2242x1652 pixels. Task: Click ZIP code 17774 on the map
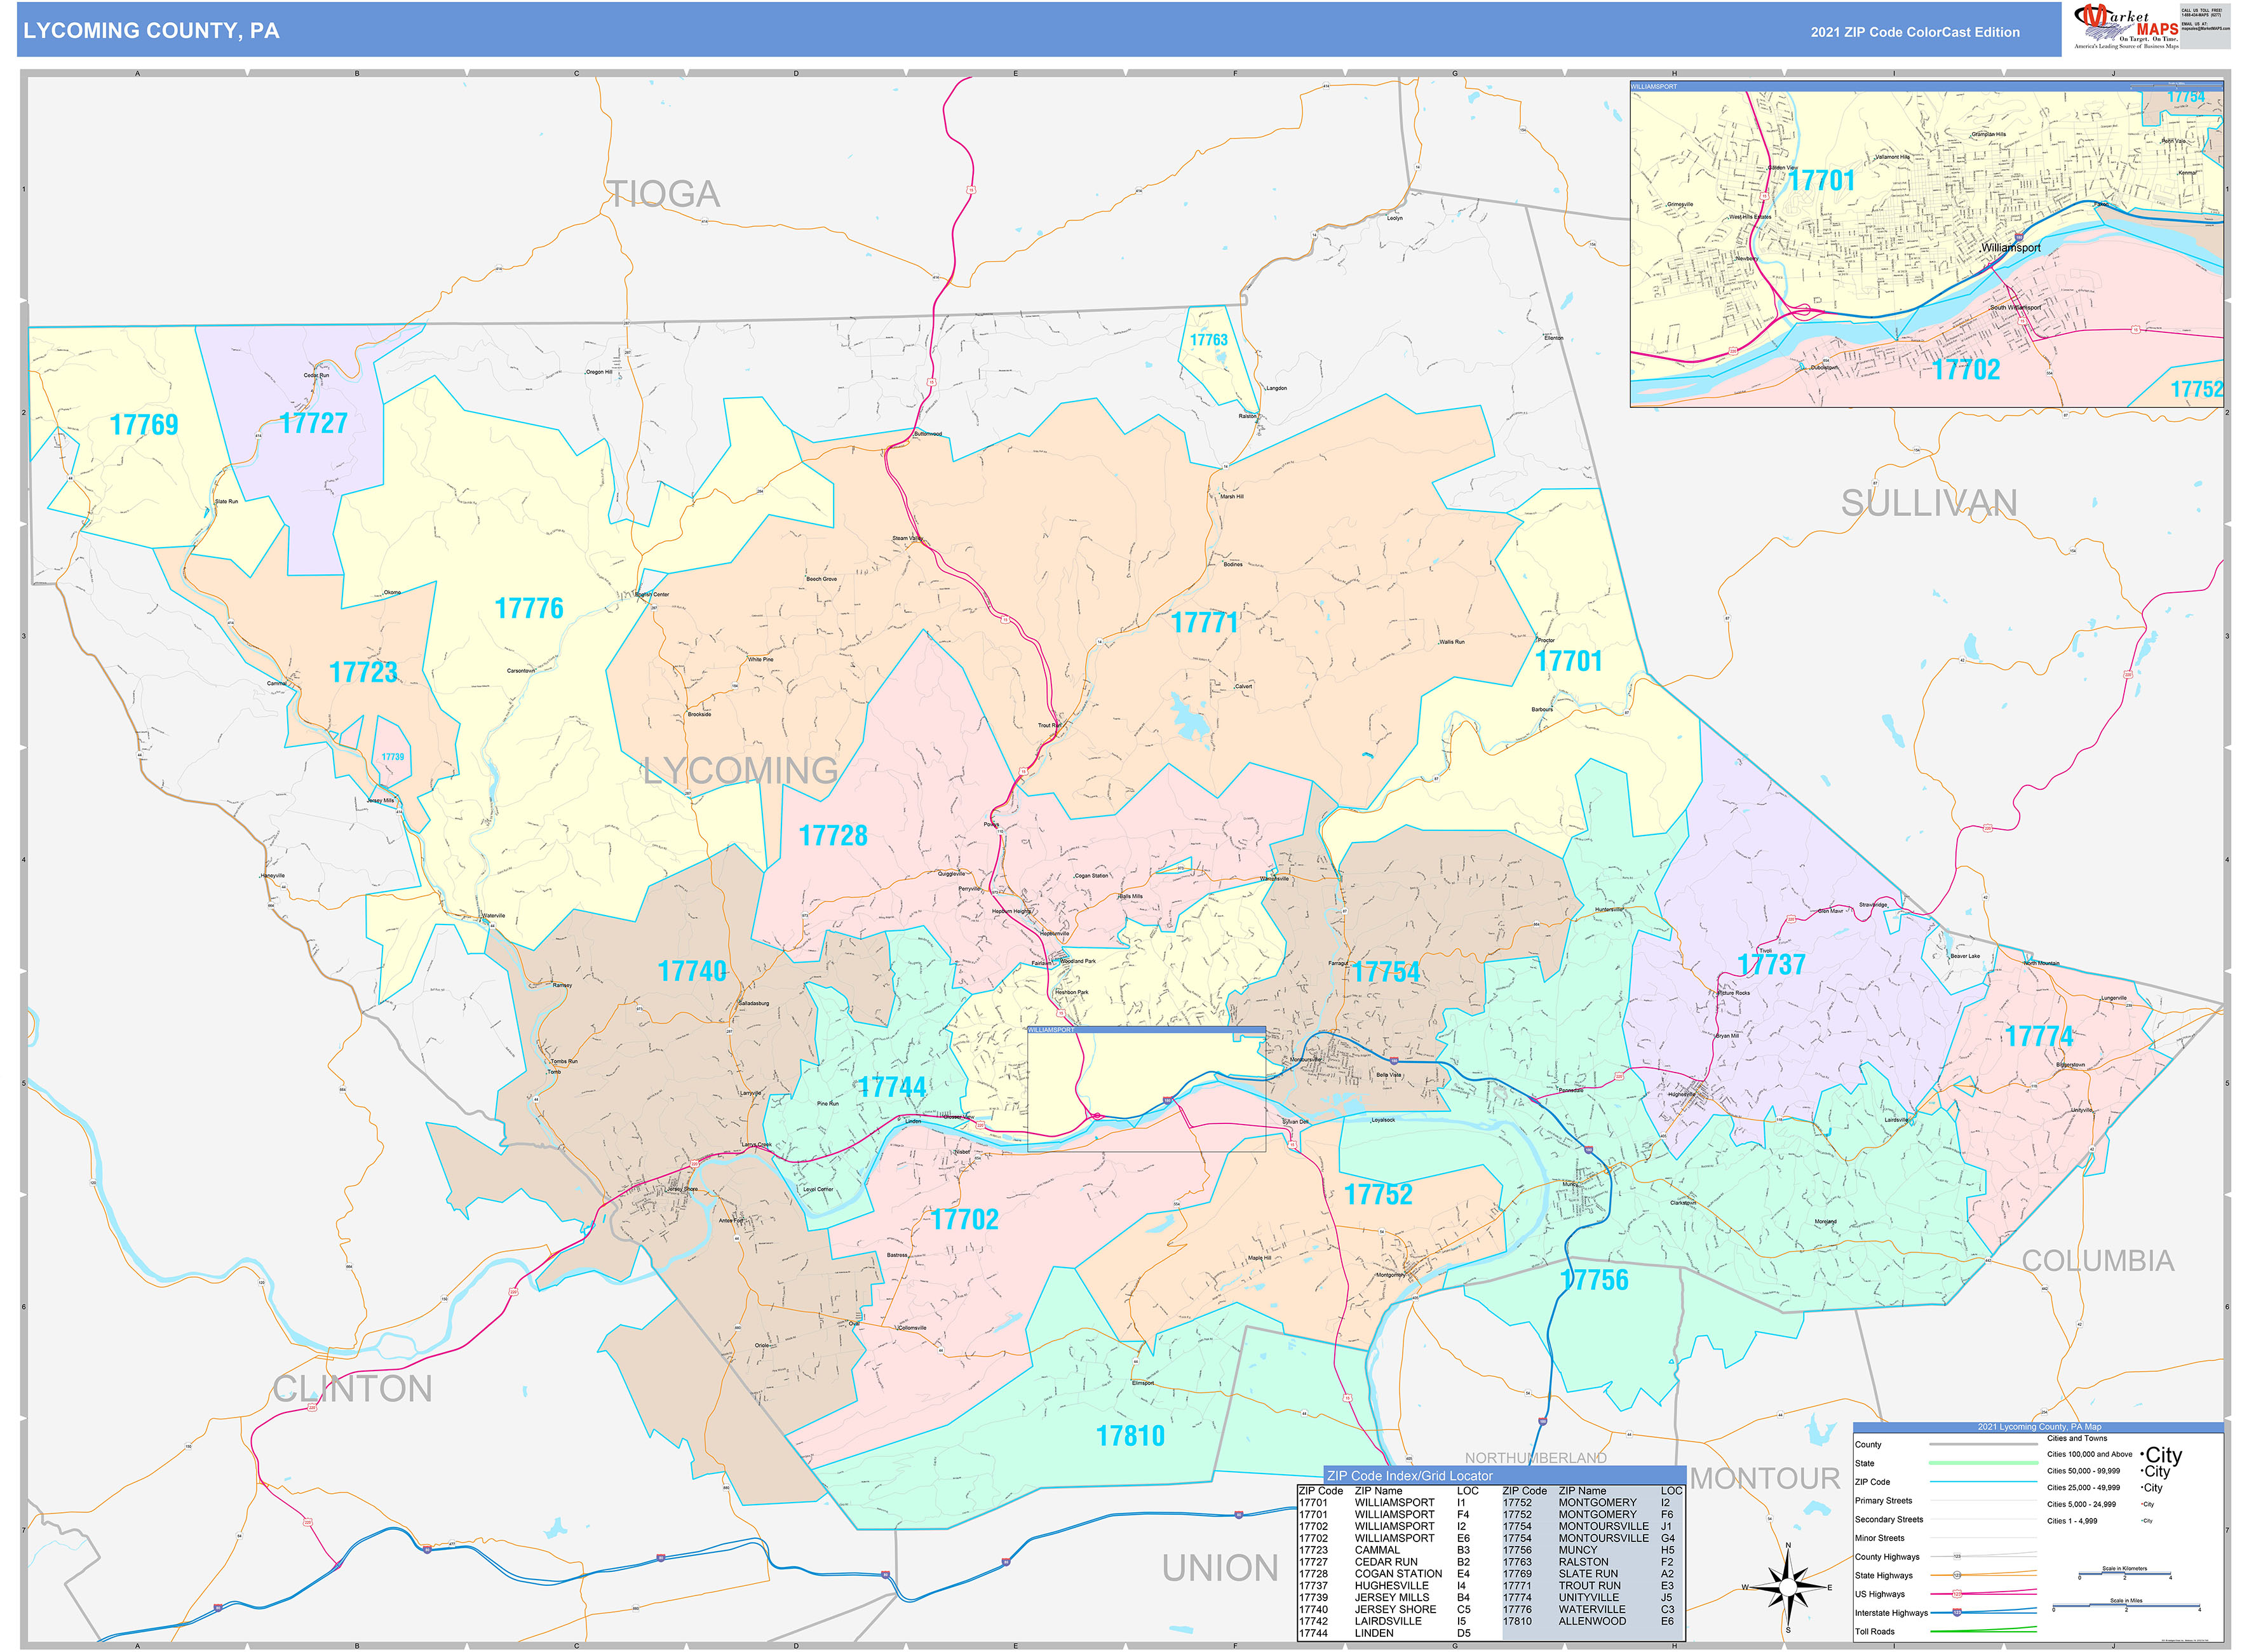coord(2039,1036)
